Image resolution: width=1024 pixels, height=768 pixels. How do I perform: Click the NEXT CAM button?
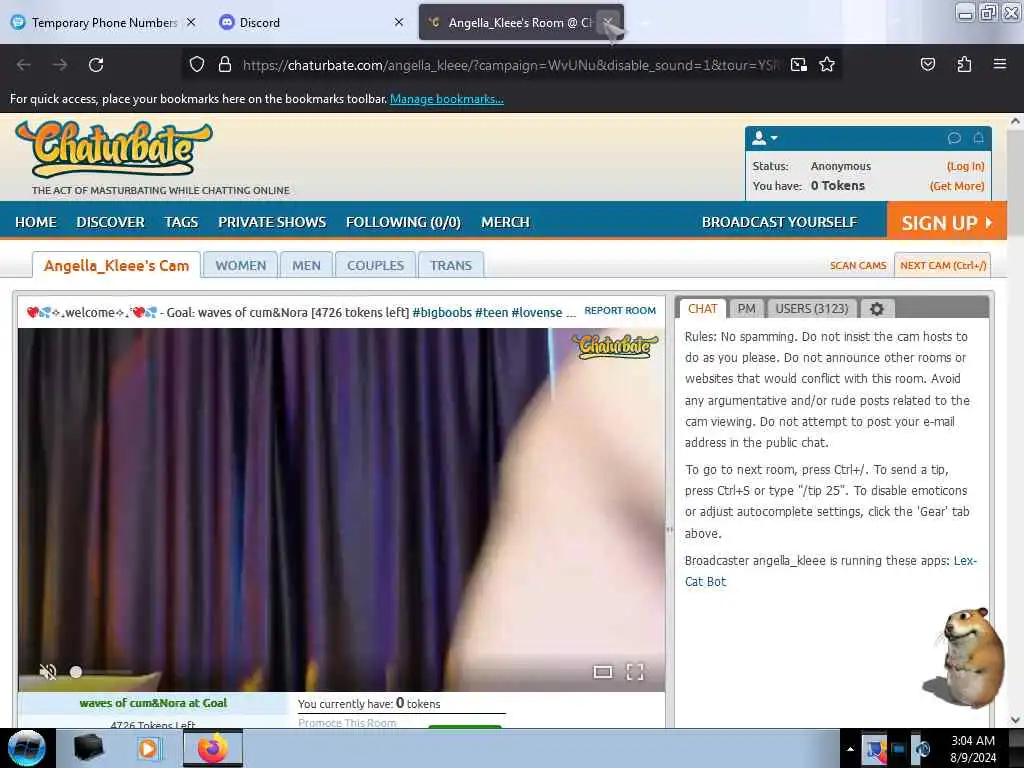point(943,265)
